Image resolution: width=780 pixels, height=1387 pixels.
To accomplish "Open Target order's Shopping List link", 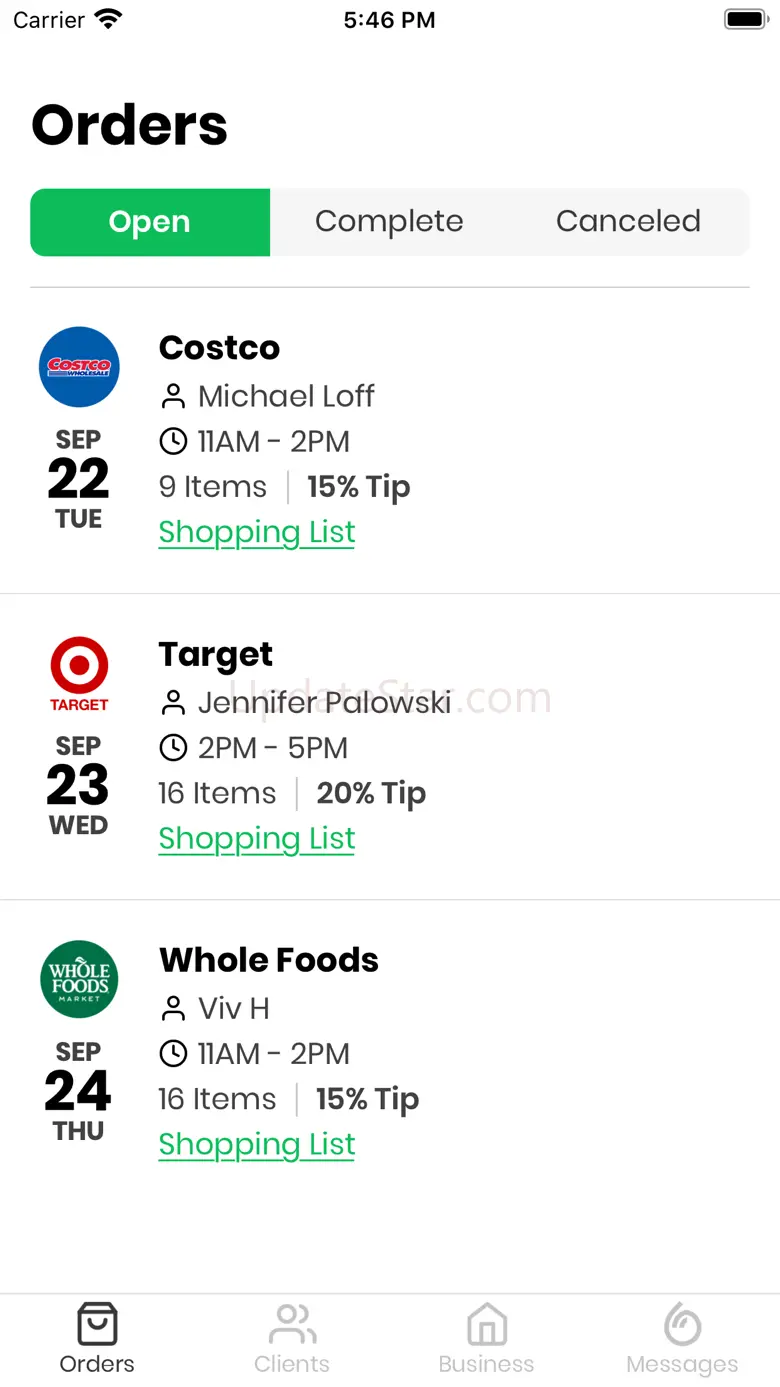I will pyautogui.click(x=257, y=838).
